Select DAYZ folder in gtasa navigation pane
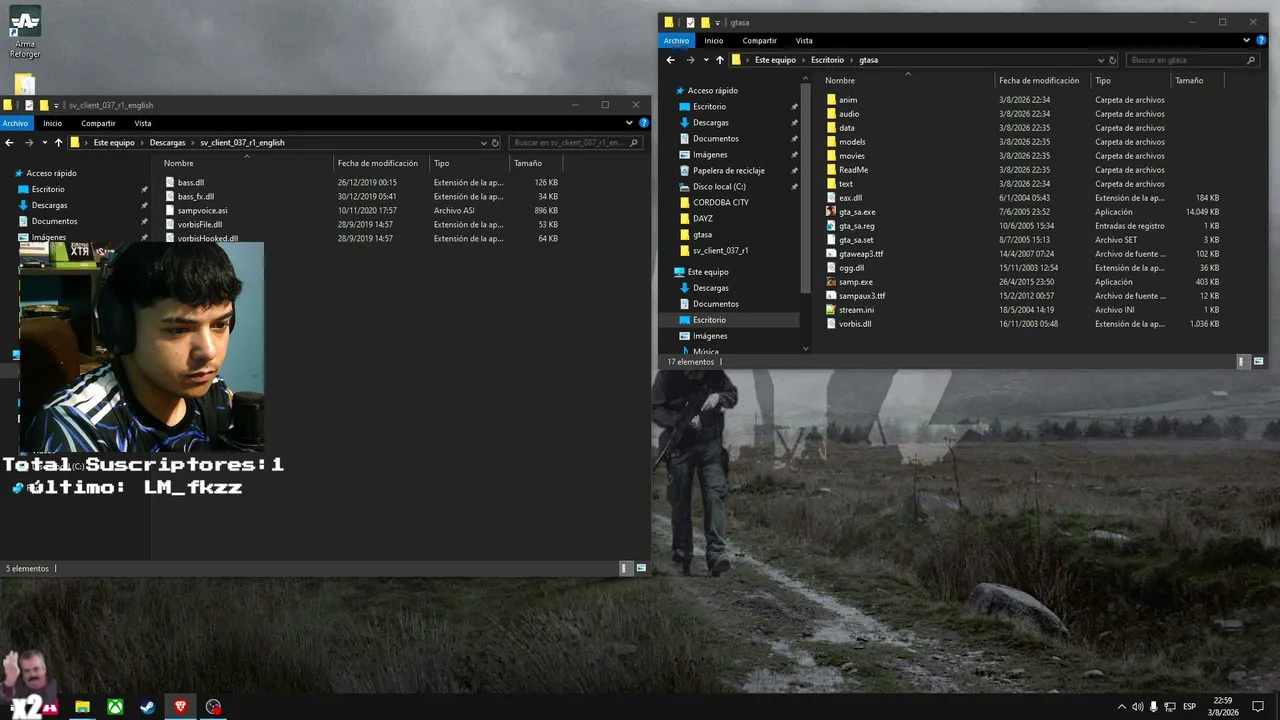The height and width of the screenshot is (720, 1280). click(x=702, y=219)
